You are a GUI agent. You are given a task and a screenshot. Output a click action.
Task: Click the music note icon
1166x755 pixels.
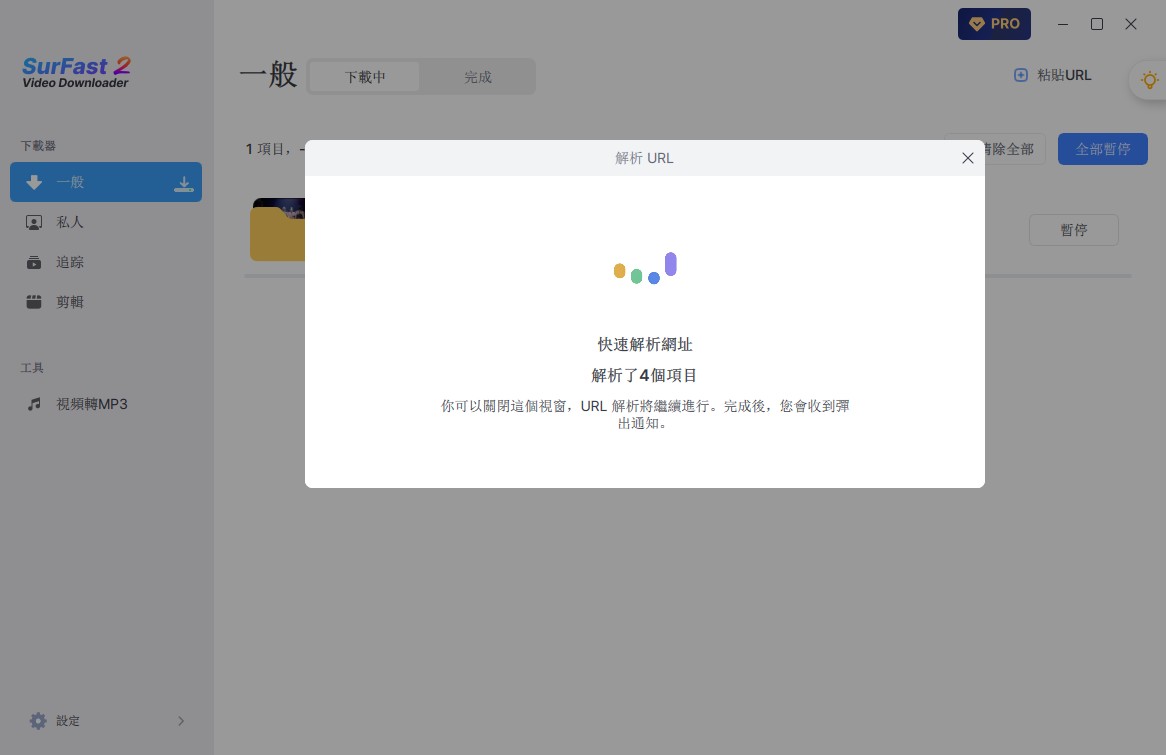pyautogui.click(x=34, y=404)
